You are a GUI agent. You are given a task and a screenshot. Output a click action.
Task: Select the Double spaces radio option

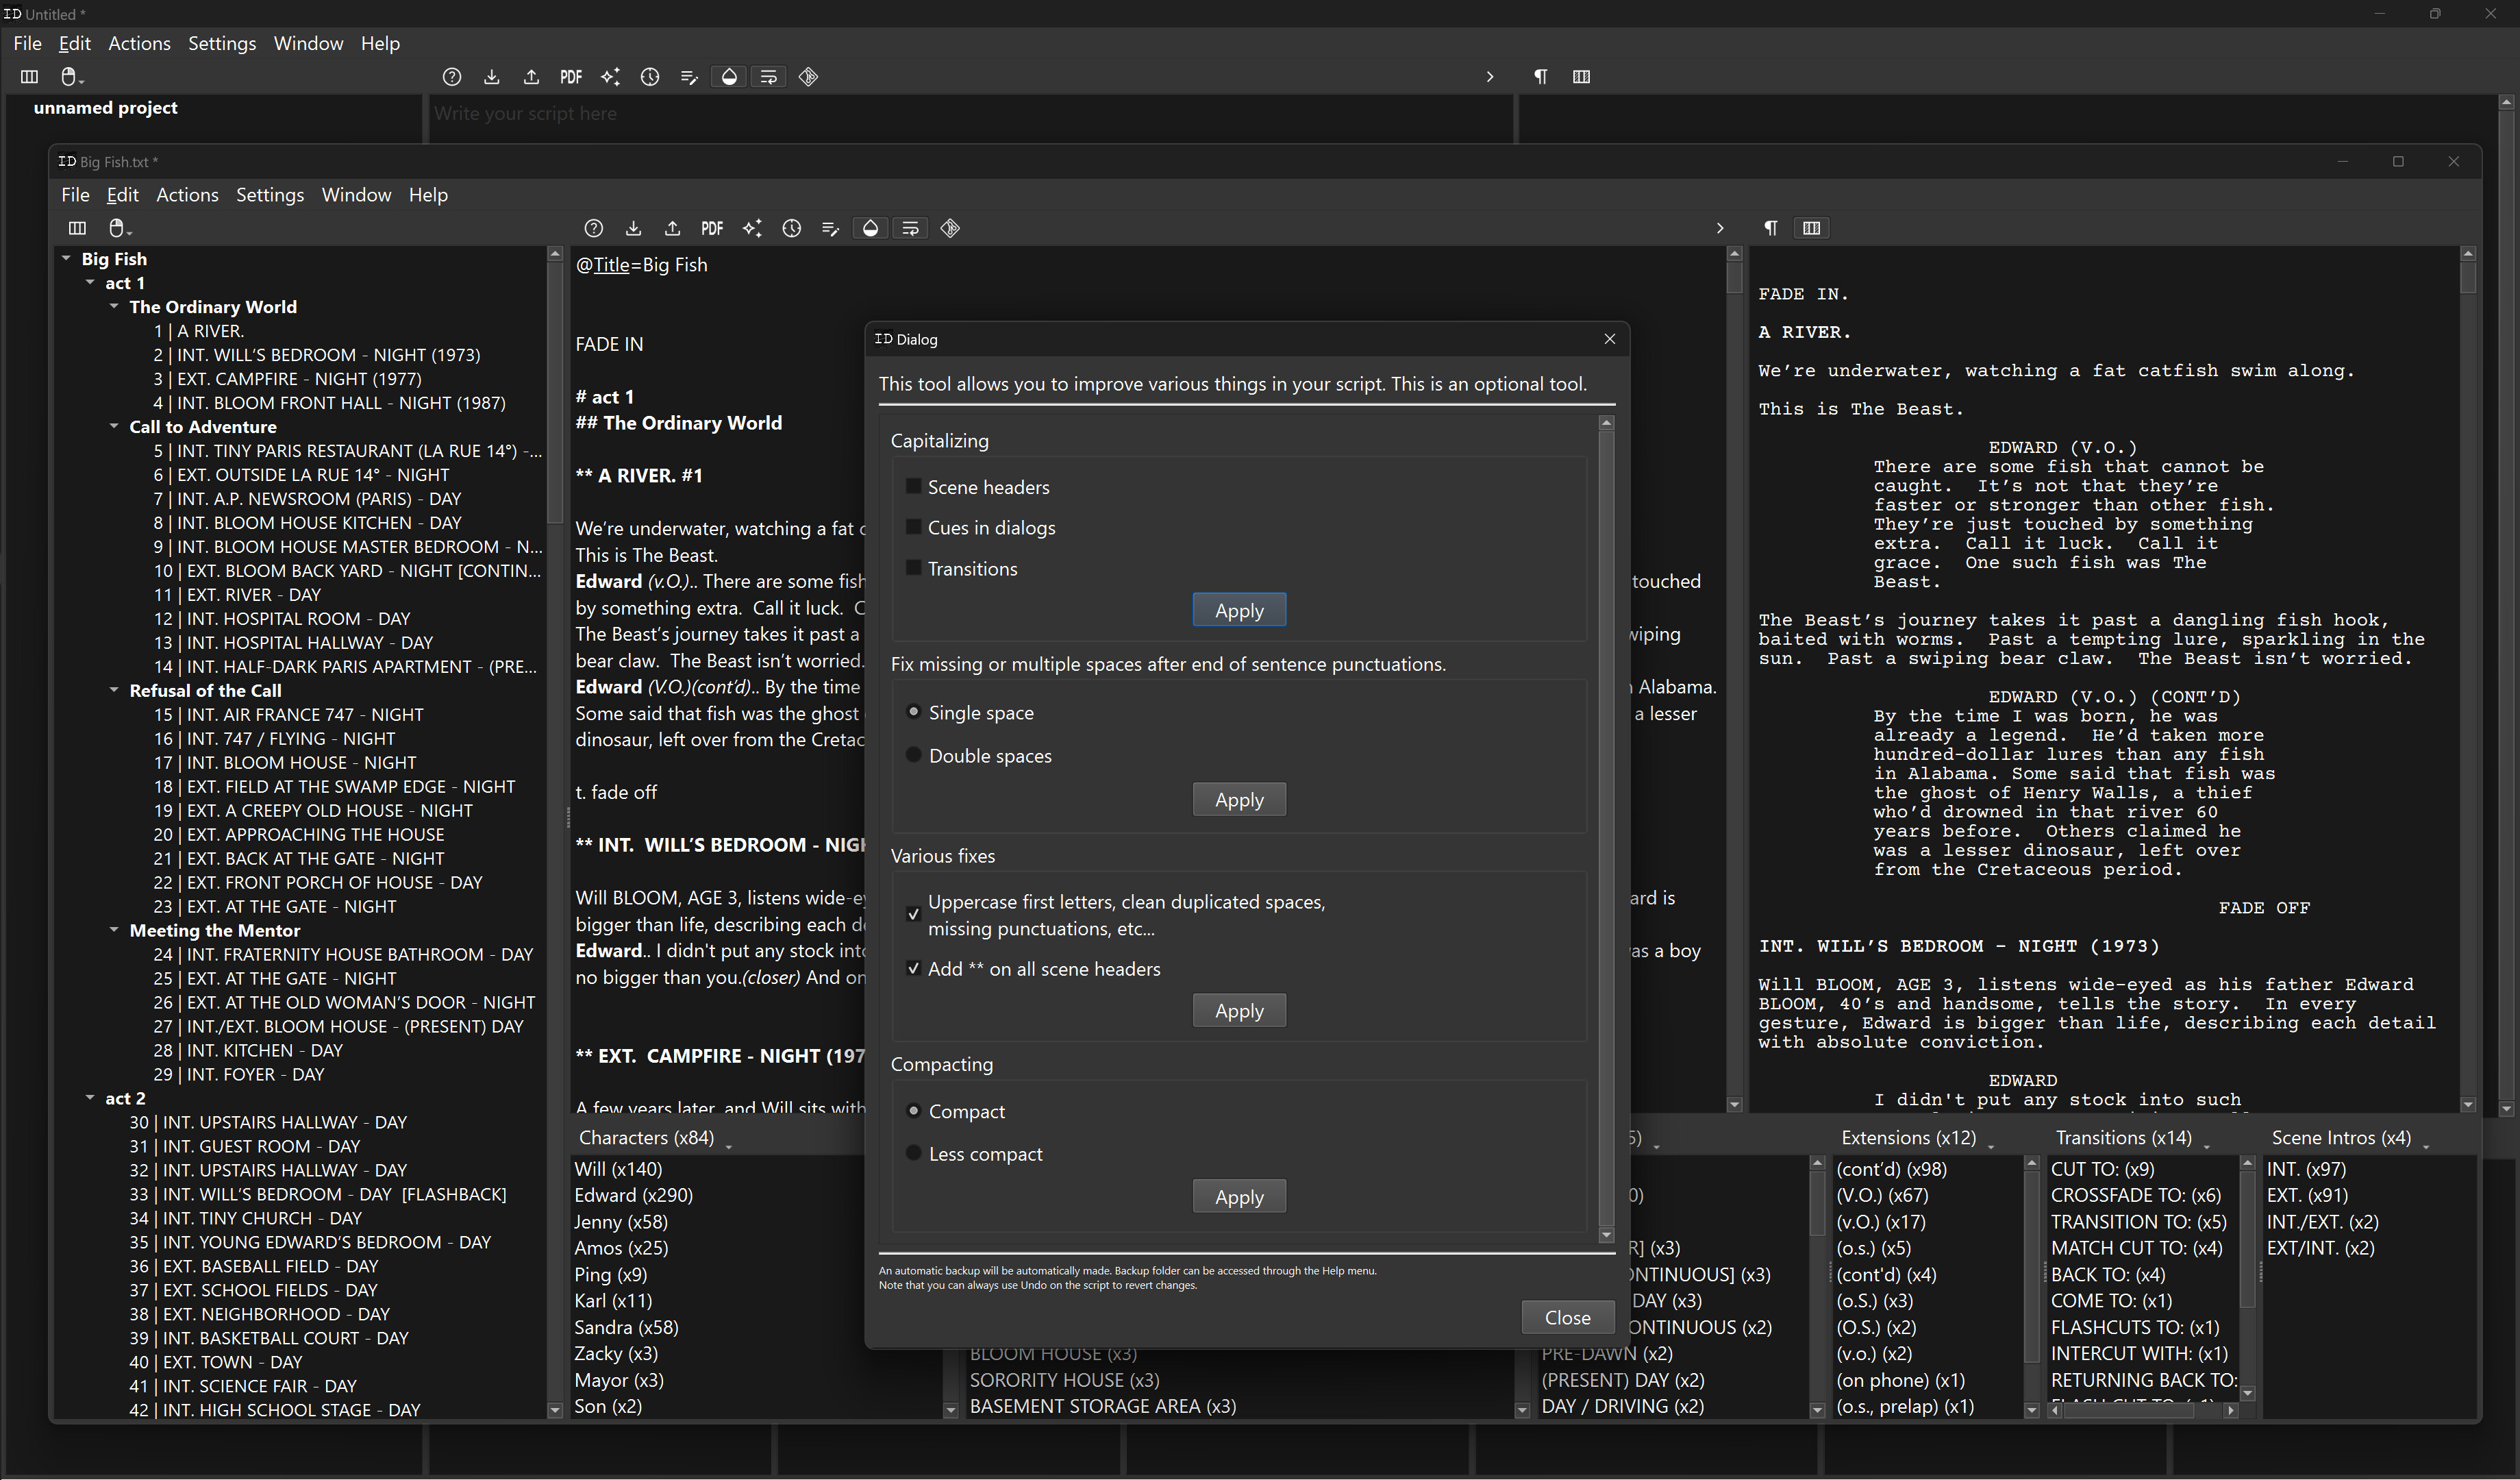913,755
